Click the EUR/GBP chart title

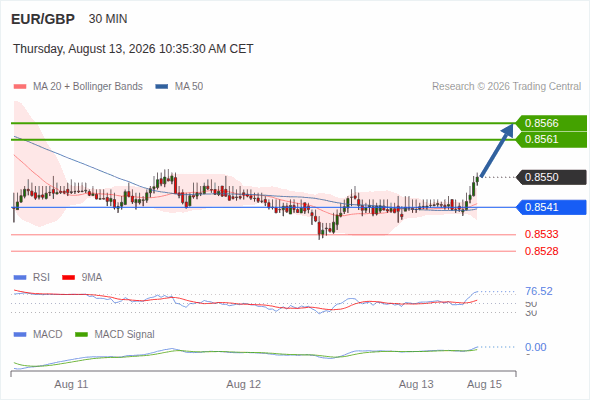coord(43,19)
